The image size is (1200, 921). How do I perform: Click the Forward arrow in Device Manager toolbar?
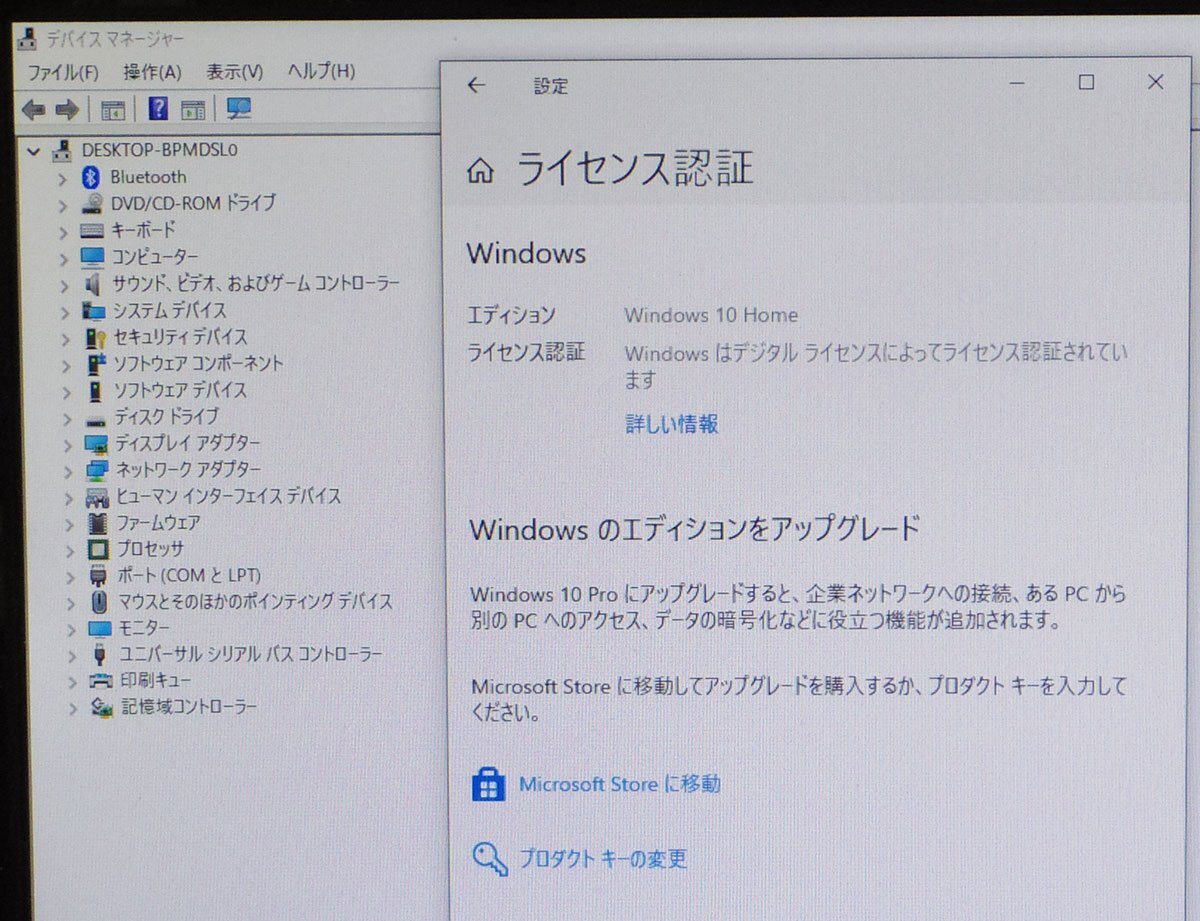(x=66, y=109)
